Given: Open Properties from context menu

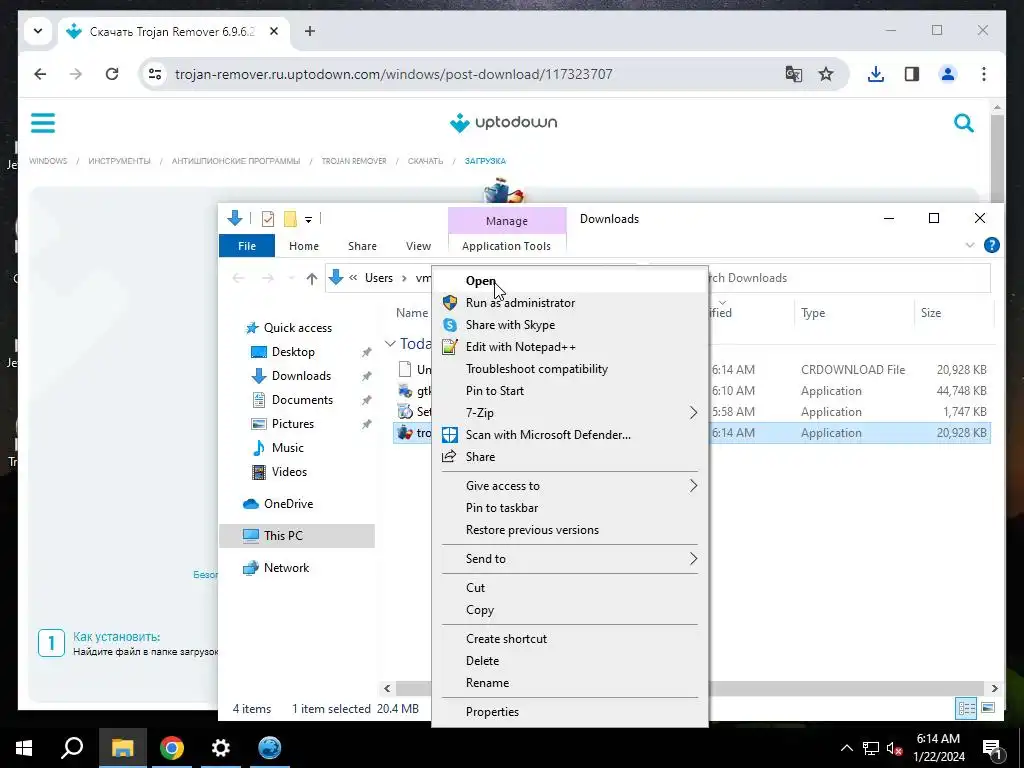Looking at the screenshot, I should [569, 711].
